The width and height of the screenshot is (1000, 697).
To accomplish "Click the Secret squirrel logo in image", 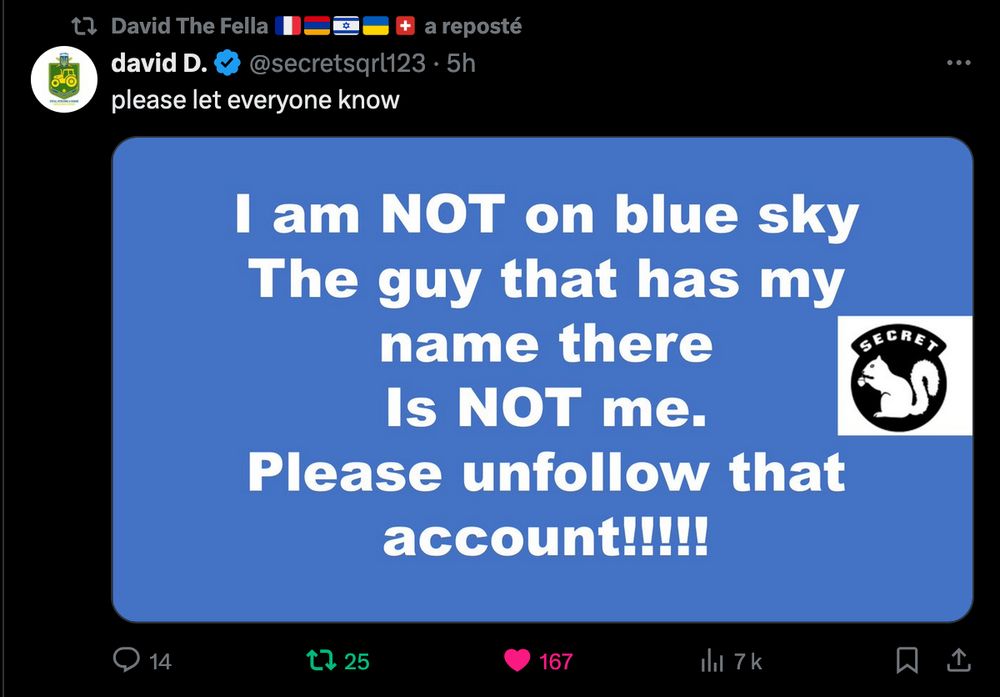I will click(x=904, y=376).
